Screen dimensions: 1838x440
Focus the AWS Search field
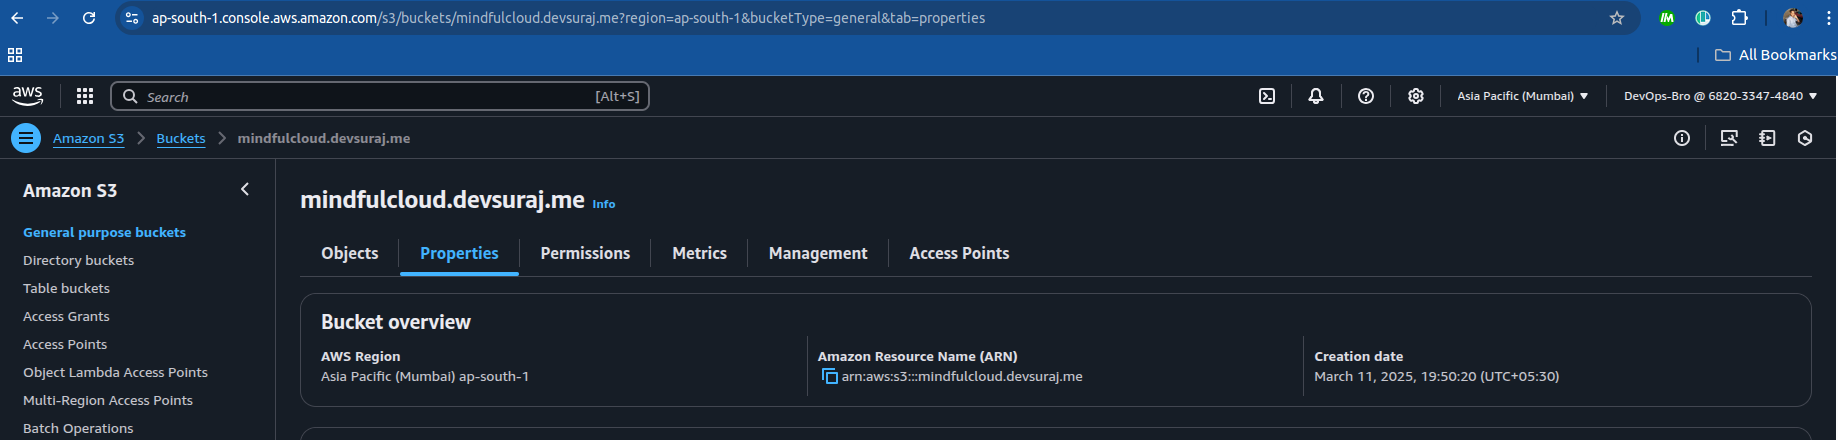(x=380, y=96)
